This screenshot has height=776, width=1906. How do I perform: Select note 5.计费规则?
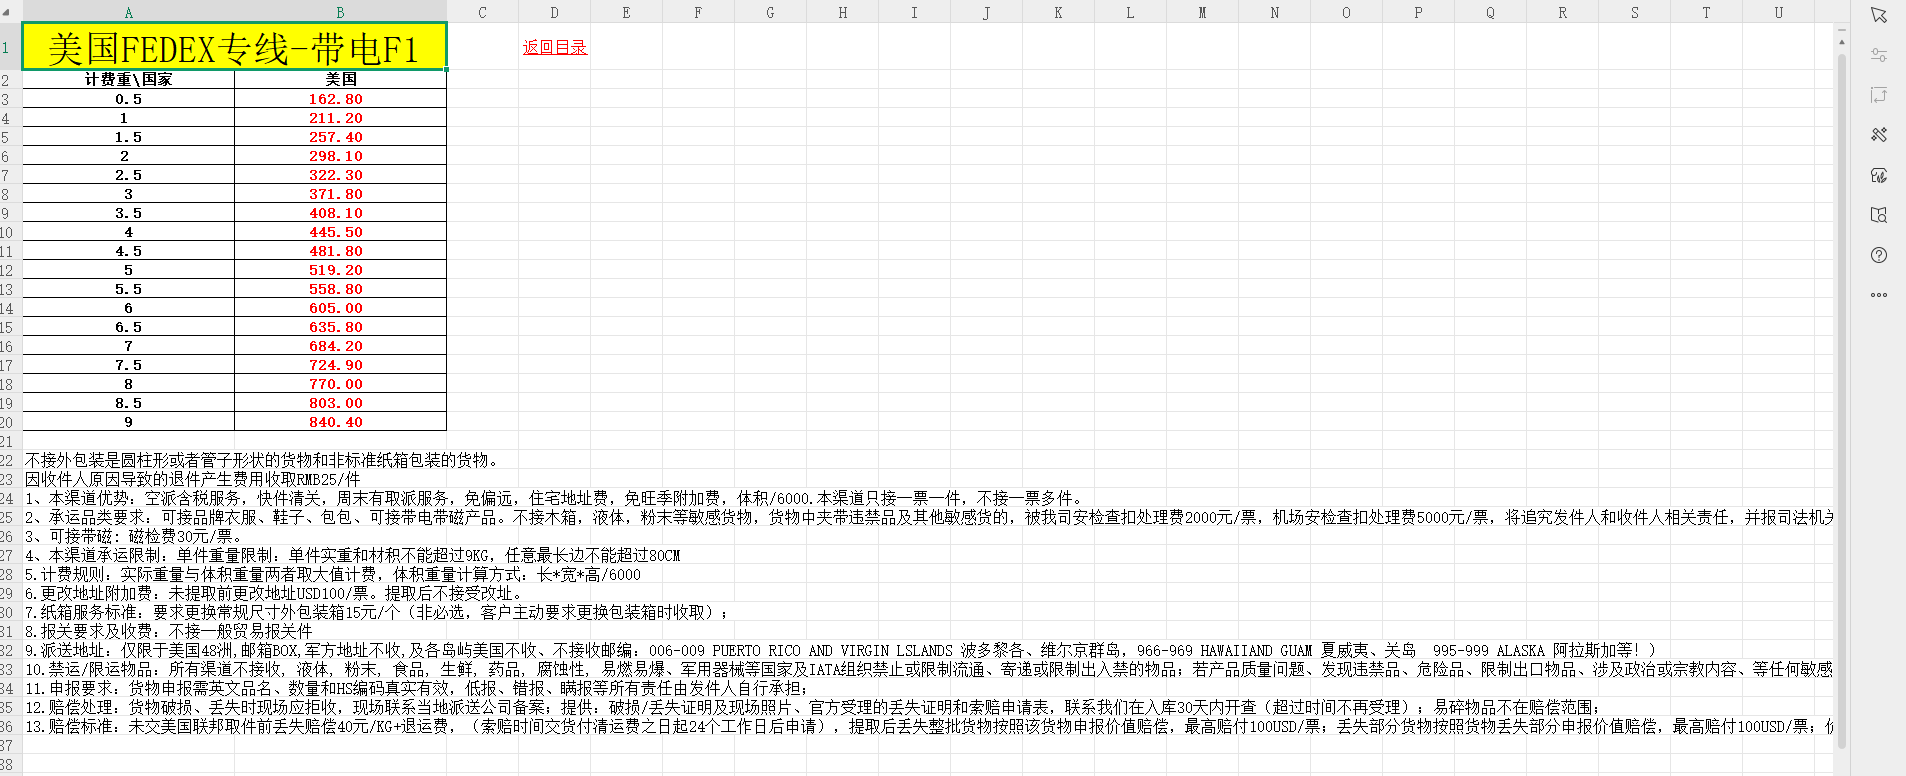point(333,574)
